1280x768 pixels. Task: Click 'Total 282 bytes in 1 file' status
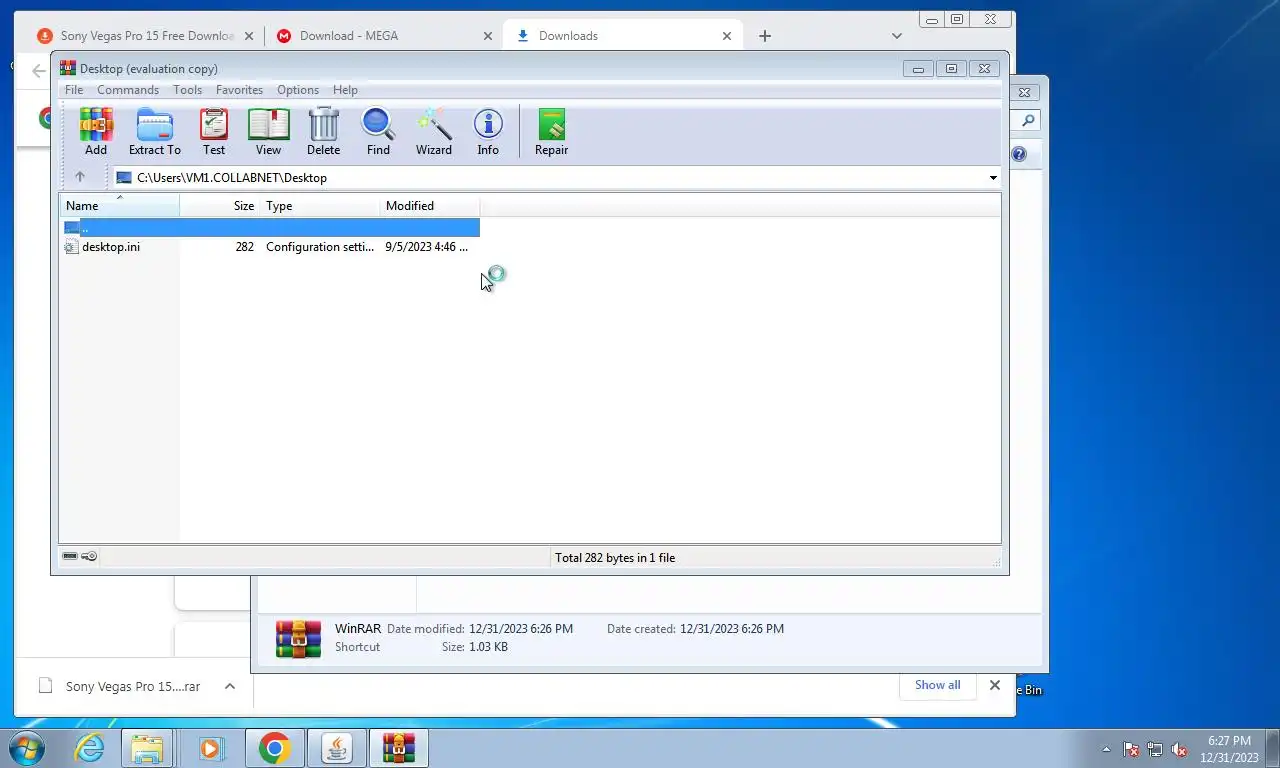click(x=615, y=558)
